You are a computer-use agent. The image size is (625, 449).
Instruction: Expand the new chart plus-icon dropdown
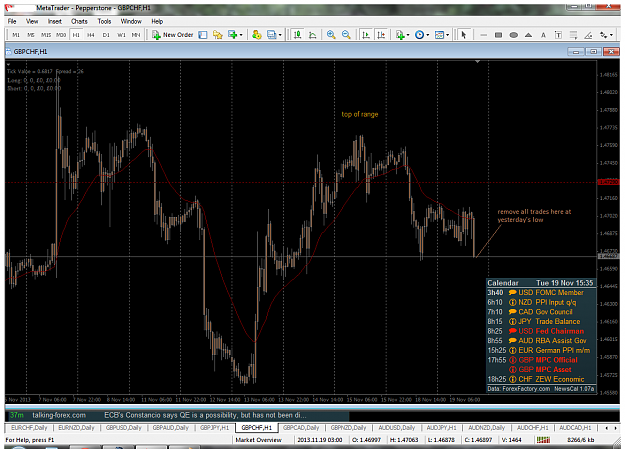tap(241, 35)
